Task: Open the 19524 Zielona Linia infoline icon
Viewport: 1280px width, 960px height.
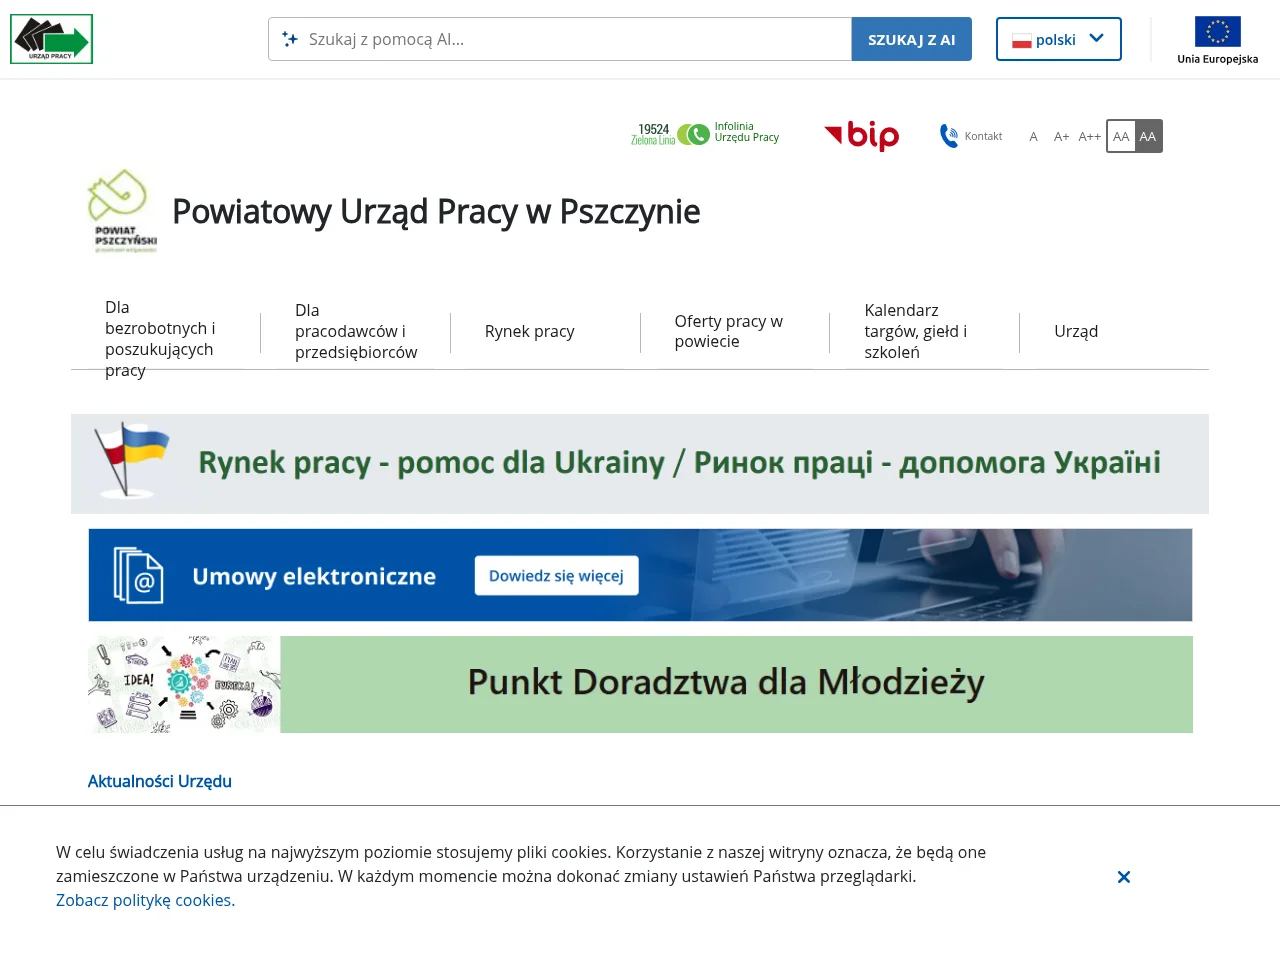Action: pyautogui.click(x=670, y=134)
